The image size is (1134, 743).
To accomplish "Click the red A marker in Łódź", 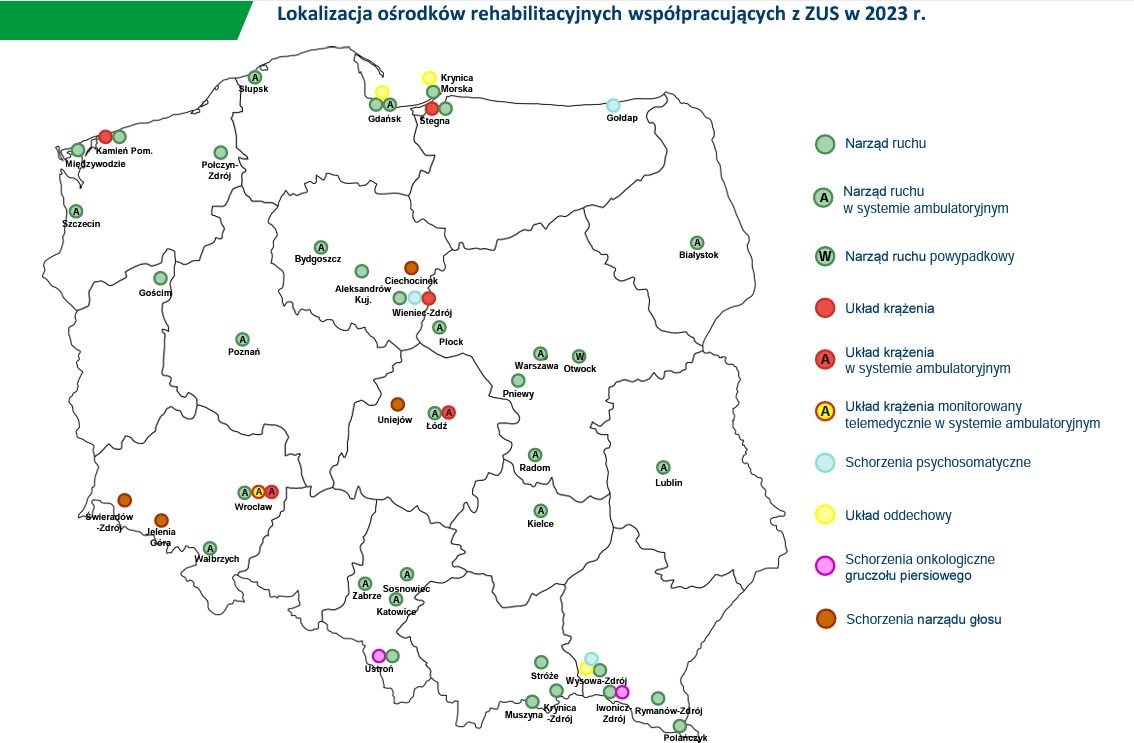I will pyautogui.click(x=448, y=412).
